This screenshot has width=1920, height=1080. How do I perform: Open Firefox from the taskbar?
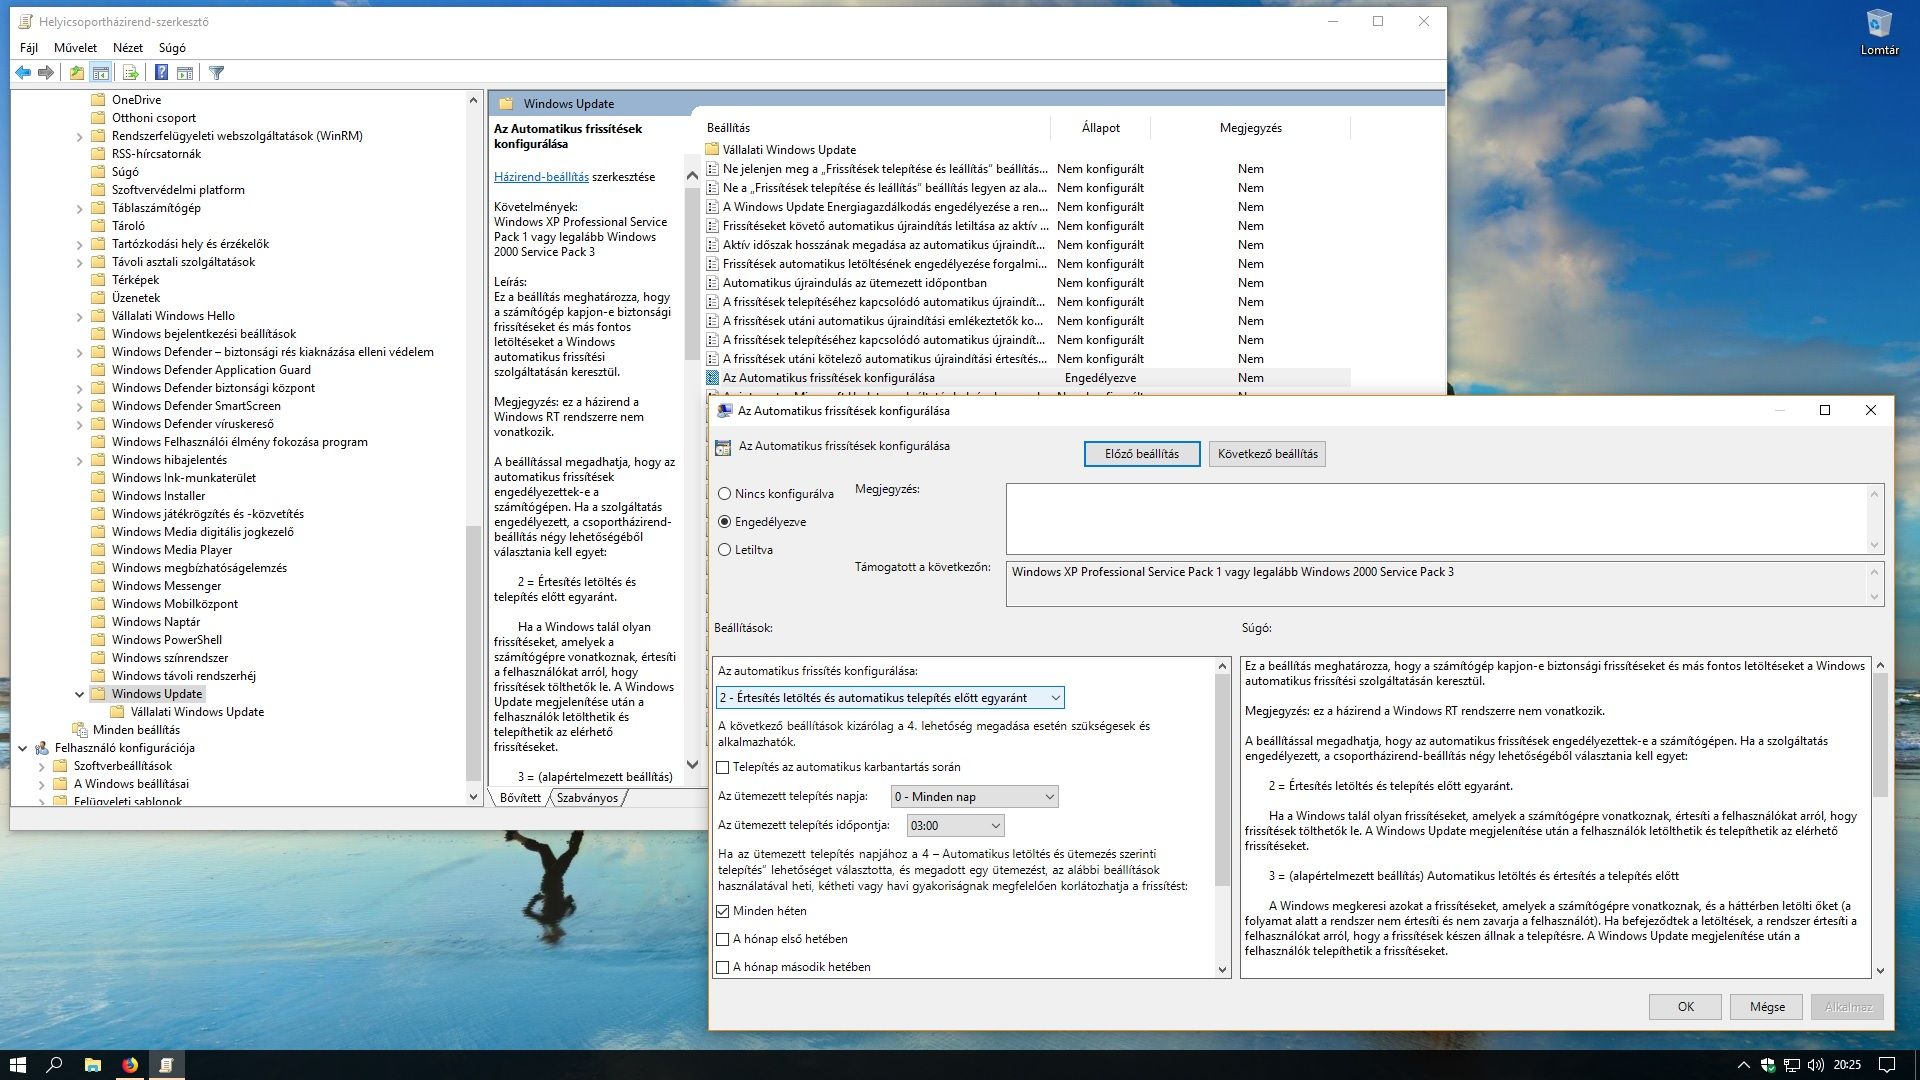(130, 1064)
